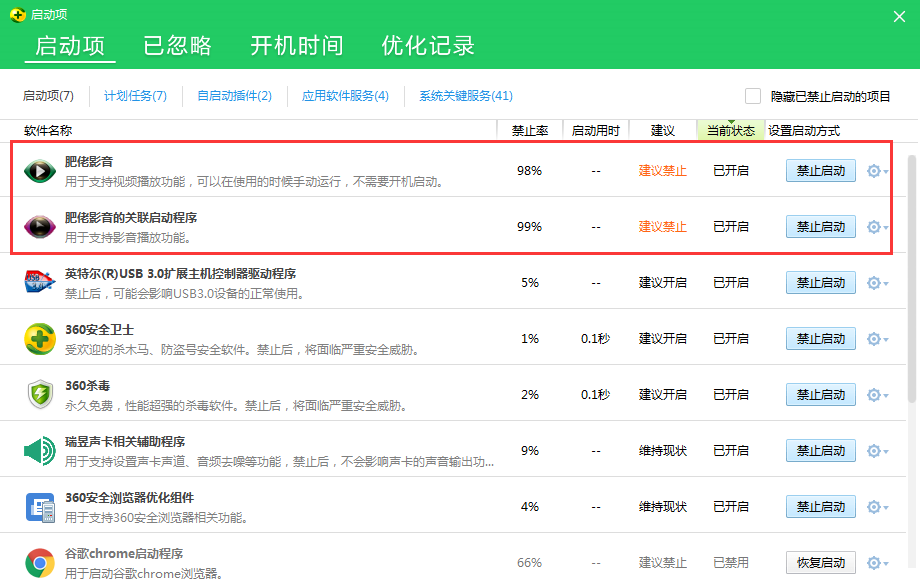Click the 360 logo in the titlebar

17,14
